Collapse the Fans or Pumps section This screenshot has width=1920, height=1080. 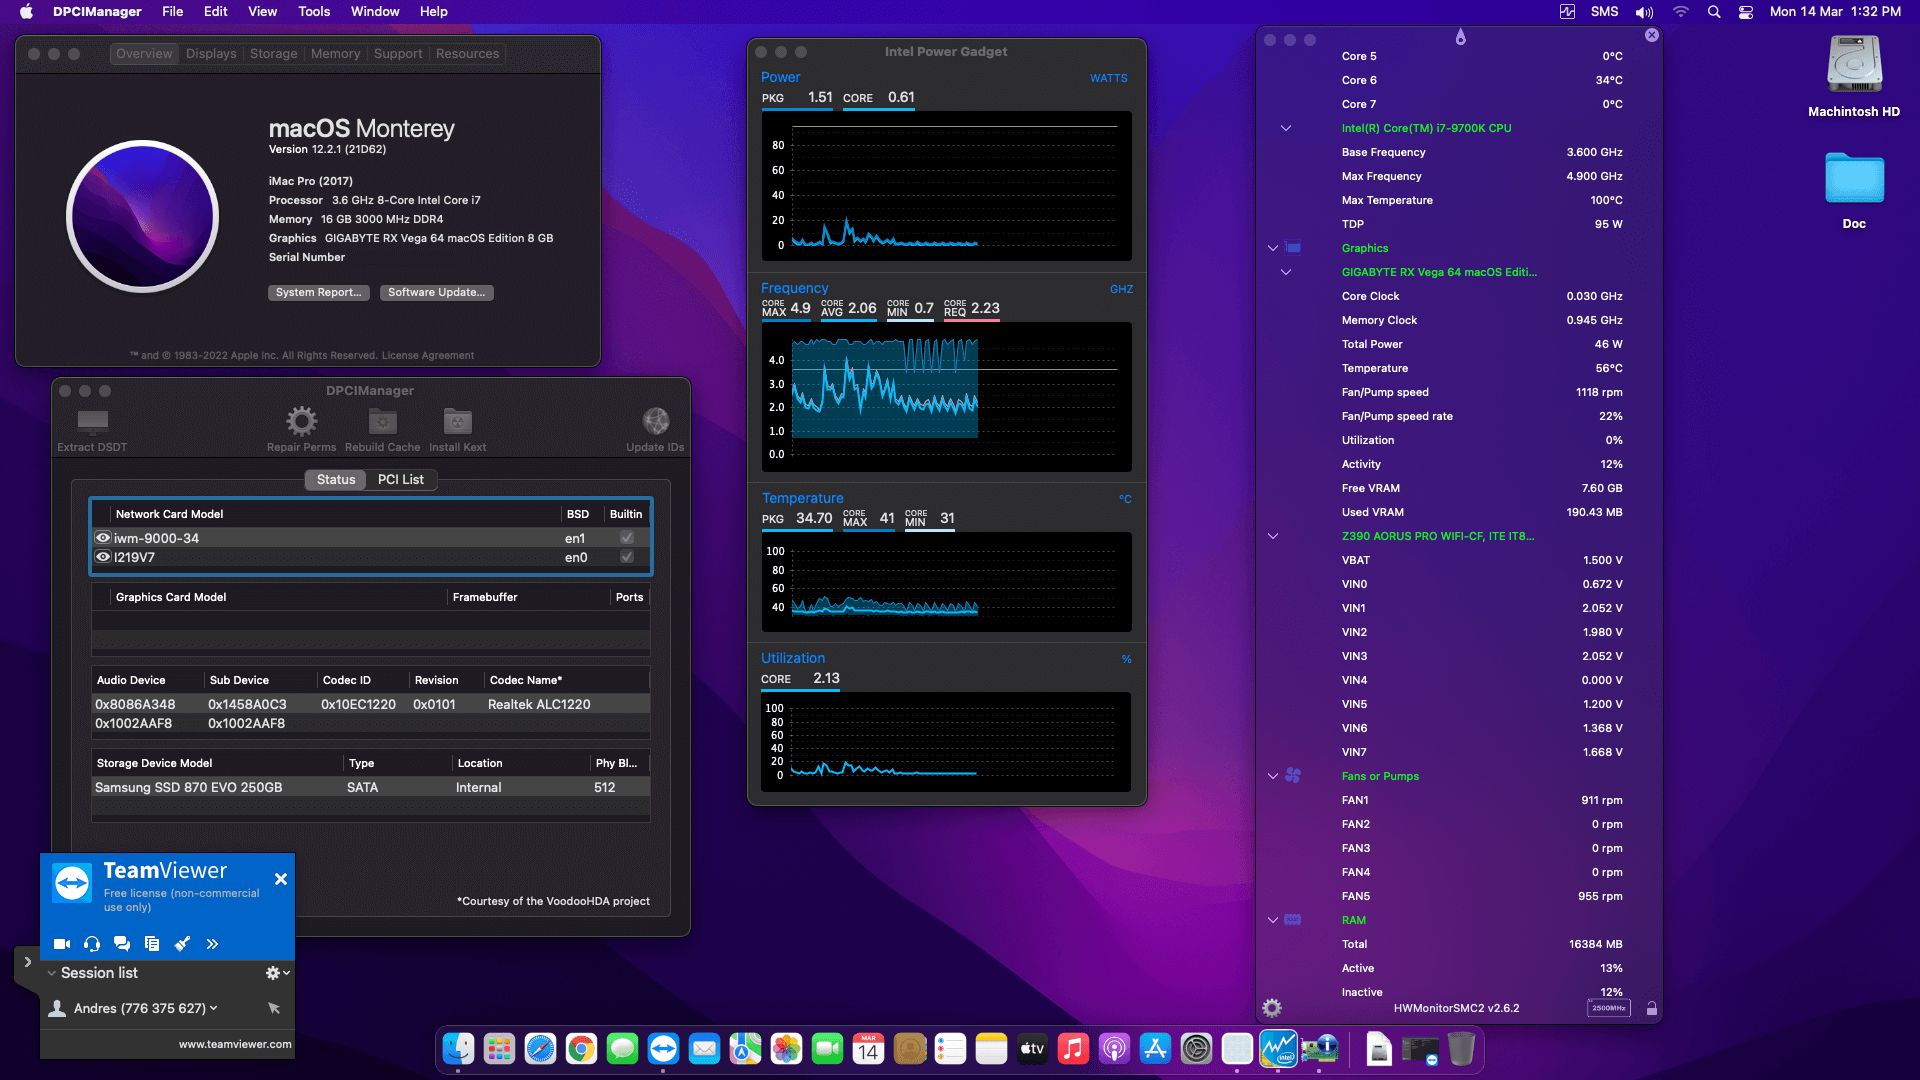tap(1273, 776)
